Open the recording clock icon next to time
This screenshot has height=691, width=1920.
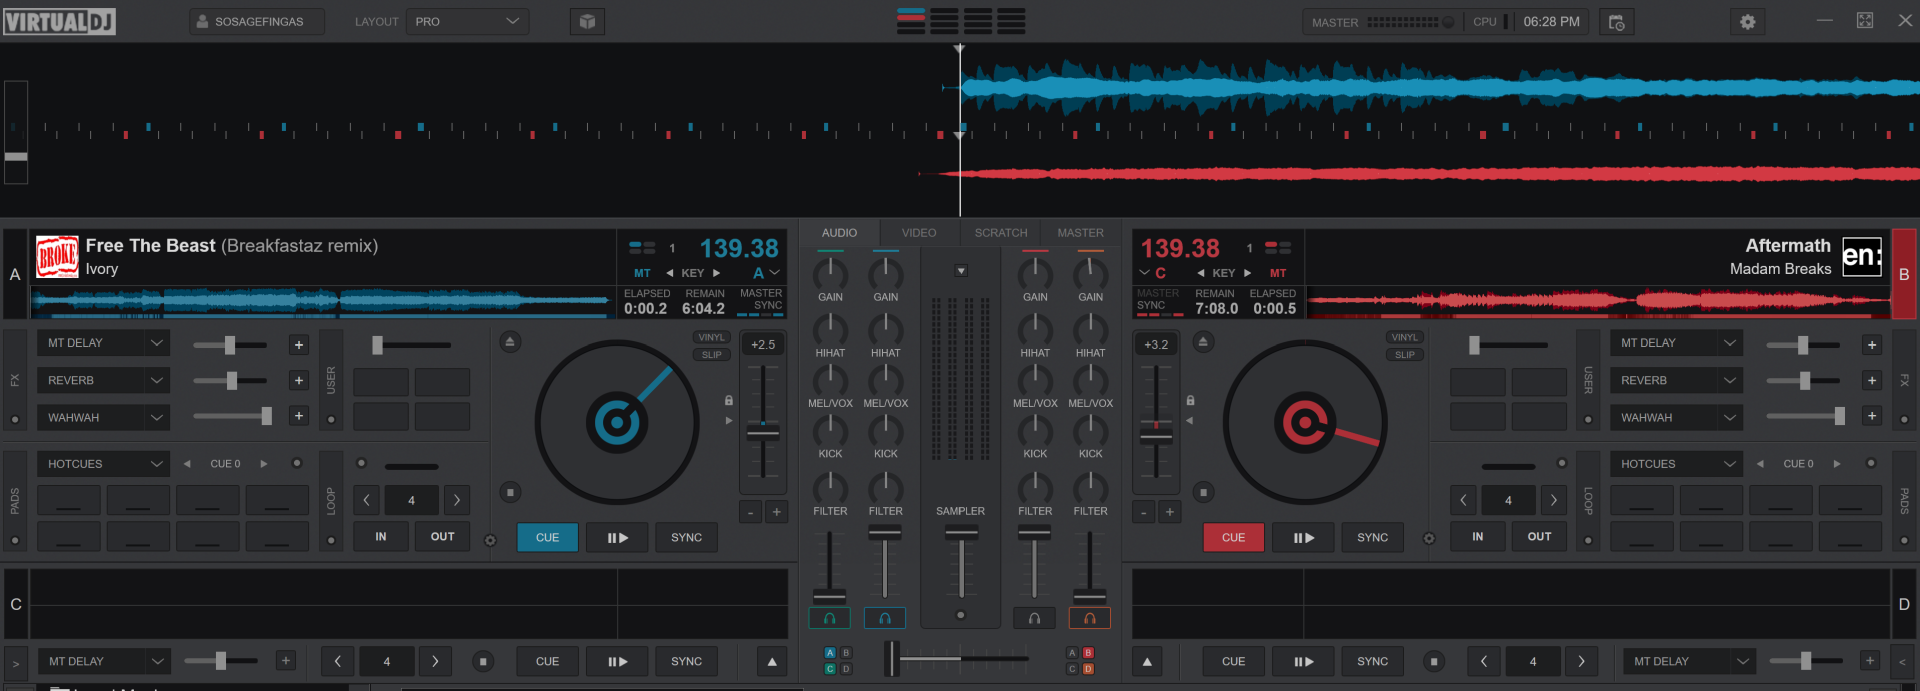pos(1616,22)
